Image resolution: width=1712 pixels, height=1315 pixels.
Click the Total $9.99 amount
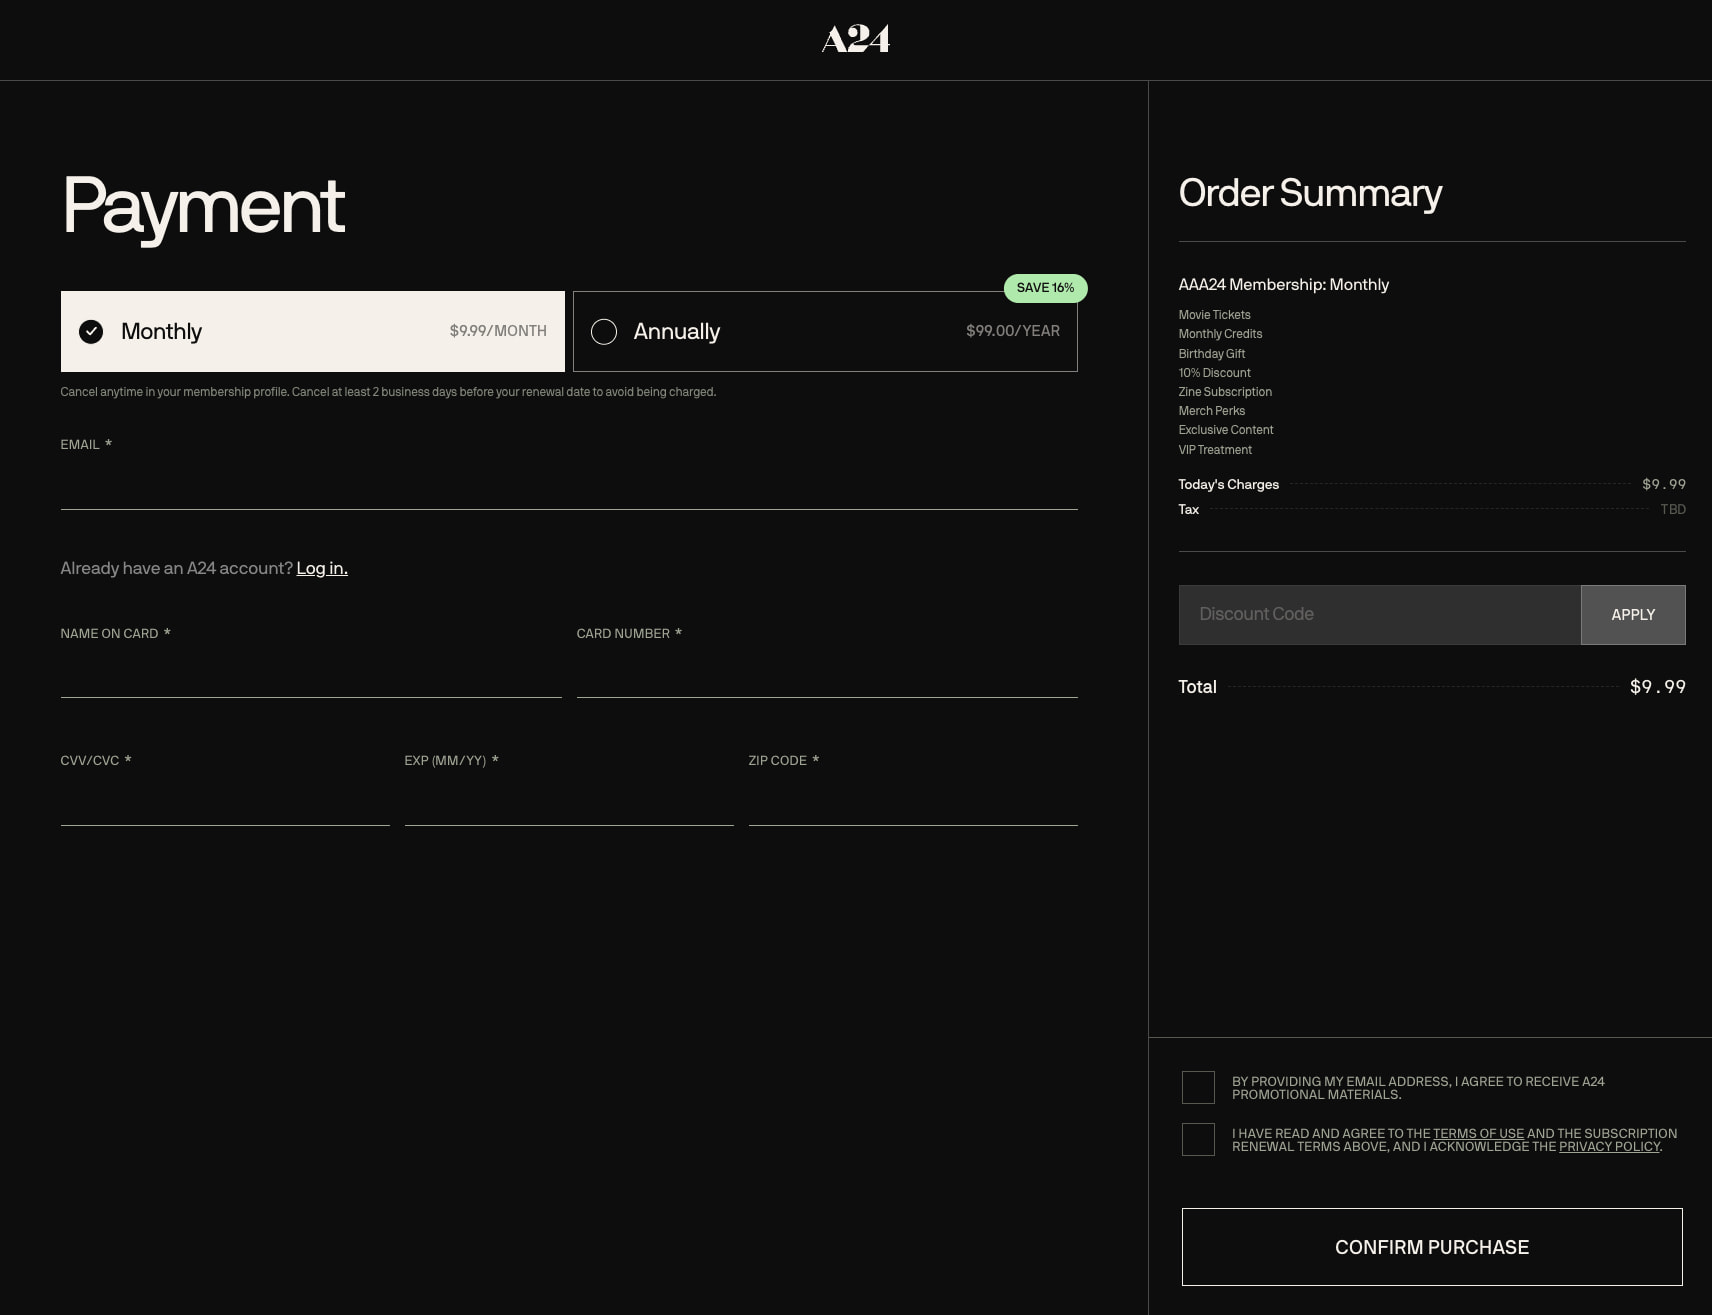click(1657, 687)
